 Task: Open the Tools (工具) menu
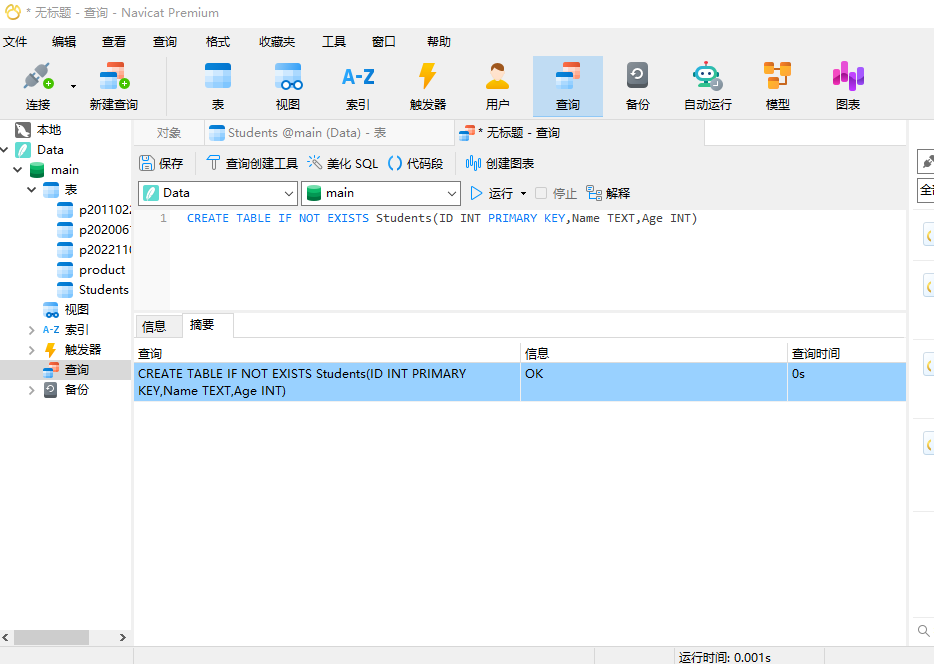coord(334,42)
